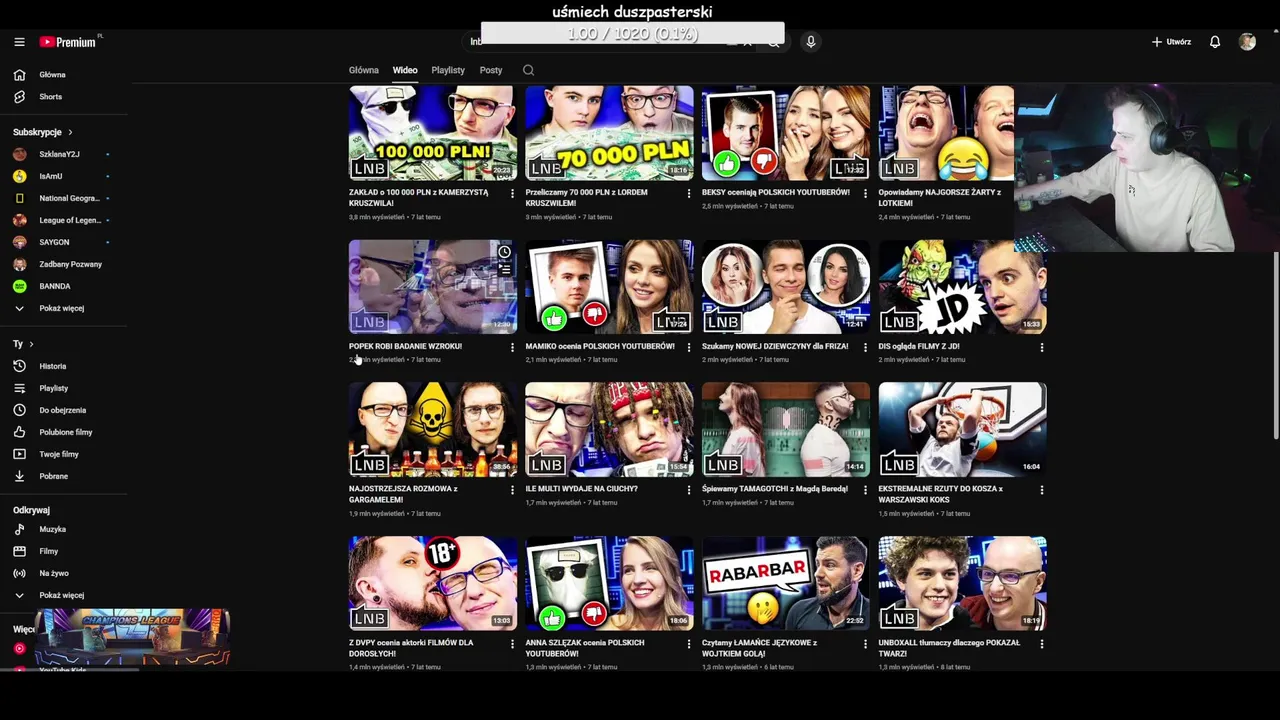Click the channel search magnifier icon

tap(528, 70)
